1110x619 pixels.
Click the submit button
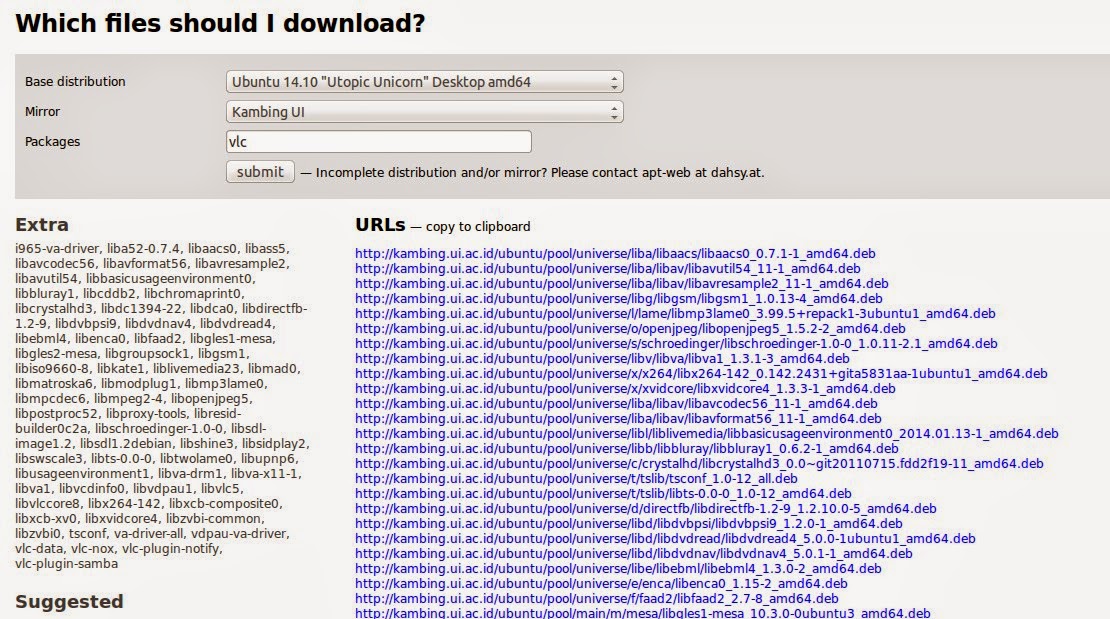pos(260,172)
